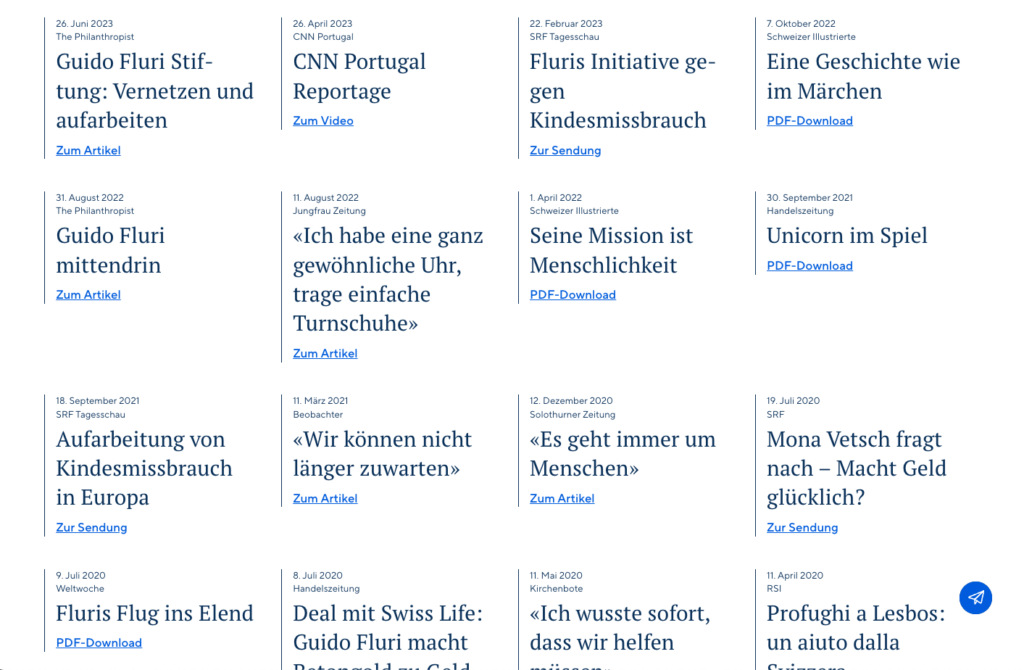
Task: Download PDF for 'Seine Mission ist Menschlichkeit'
Action: (x=572, y=295)
